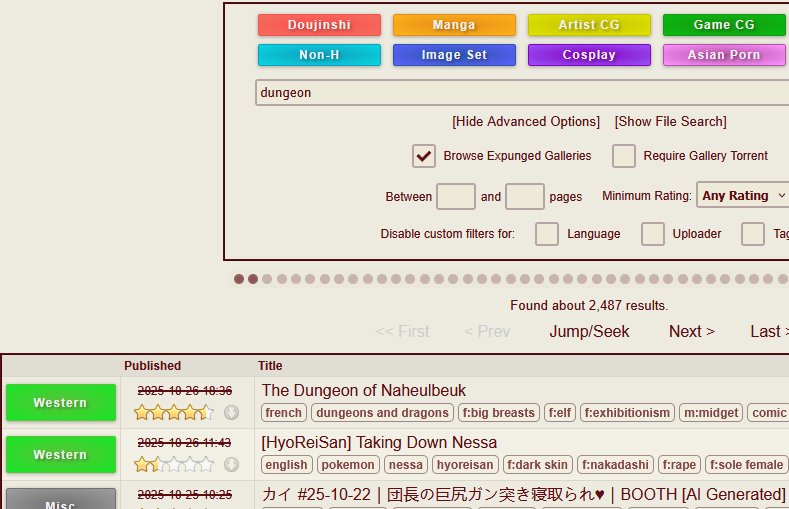Click the Published column header
The width and height of the screenshot is (789, 509).
click(x=152, y=366)
